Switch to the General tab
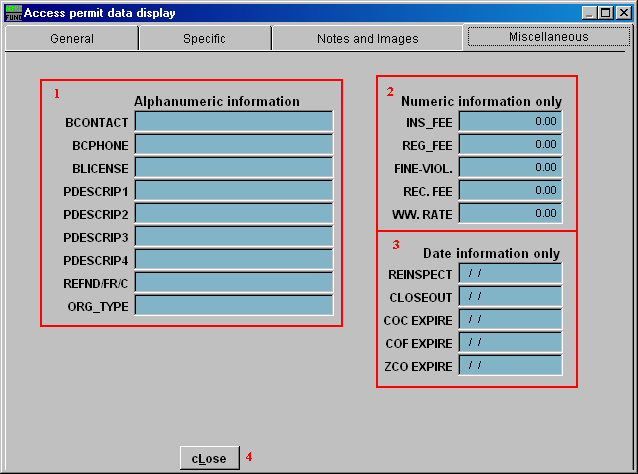Screen dimensions: 638x474 point(72,39)
